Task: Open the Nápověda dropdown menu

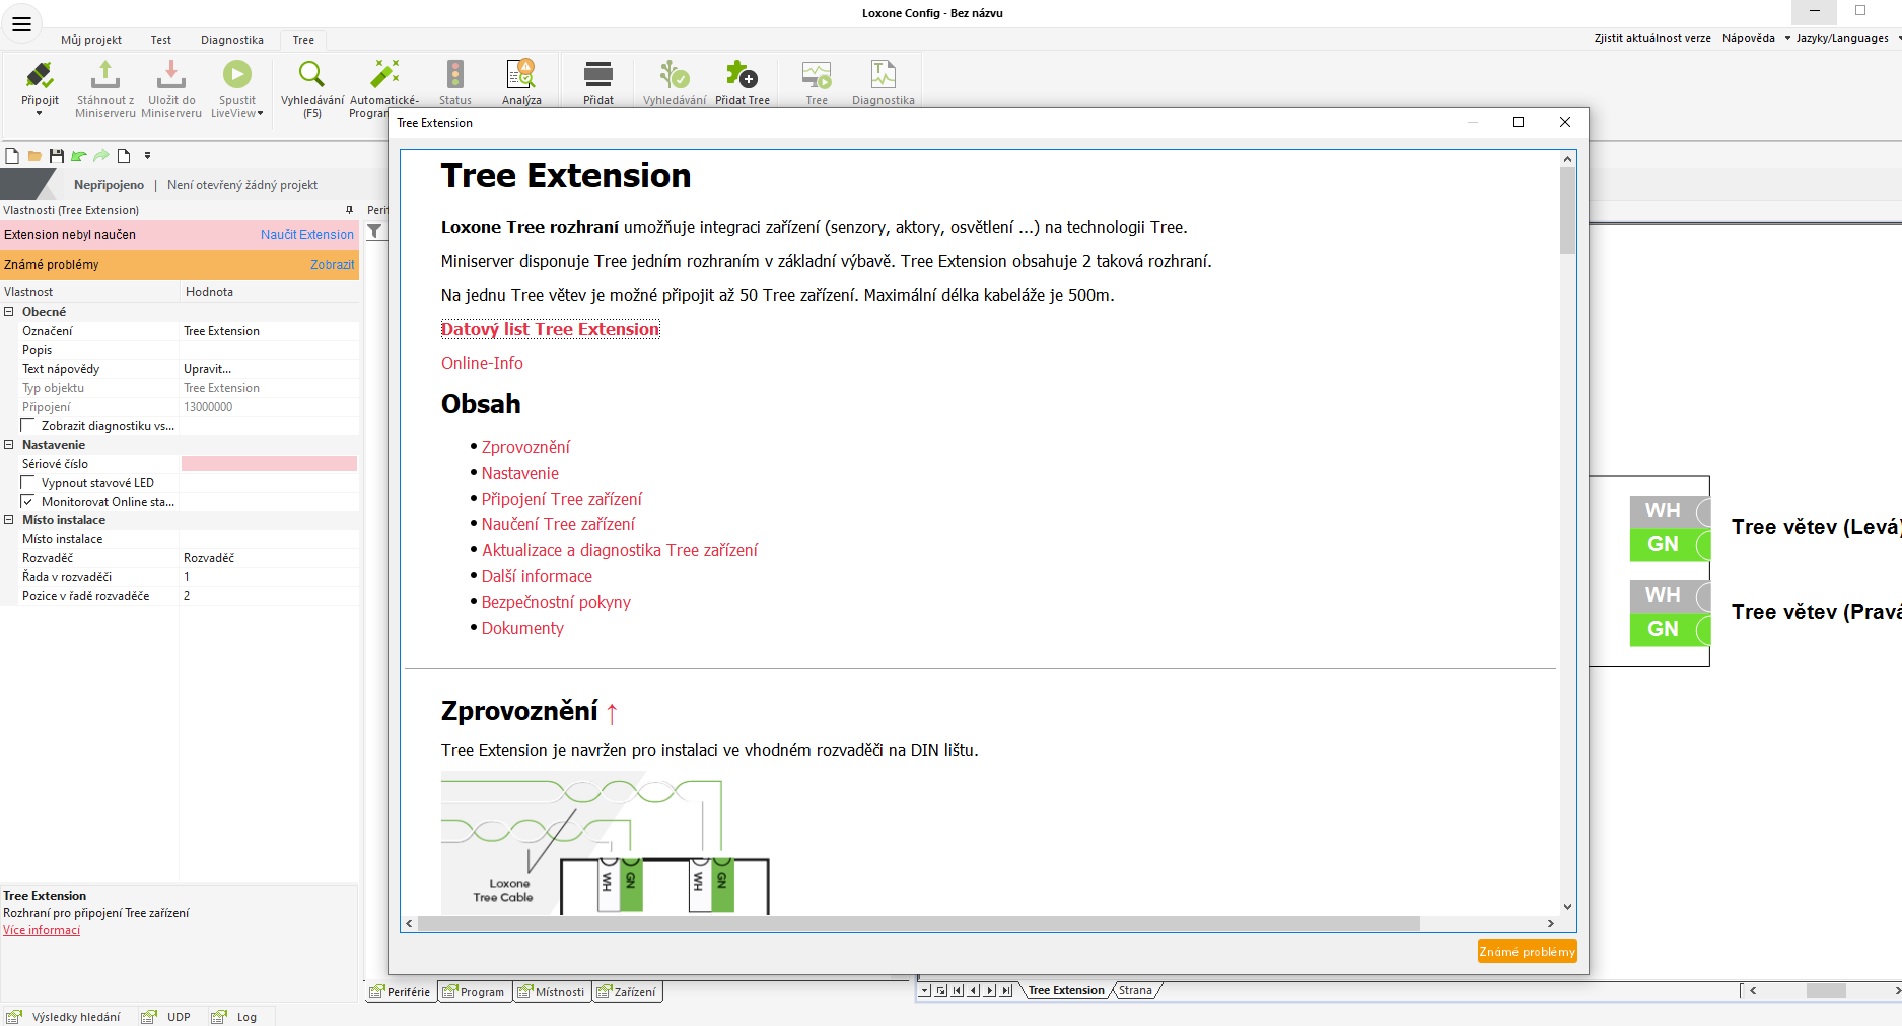Action: tap(1755, 38)
